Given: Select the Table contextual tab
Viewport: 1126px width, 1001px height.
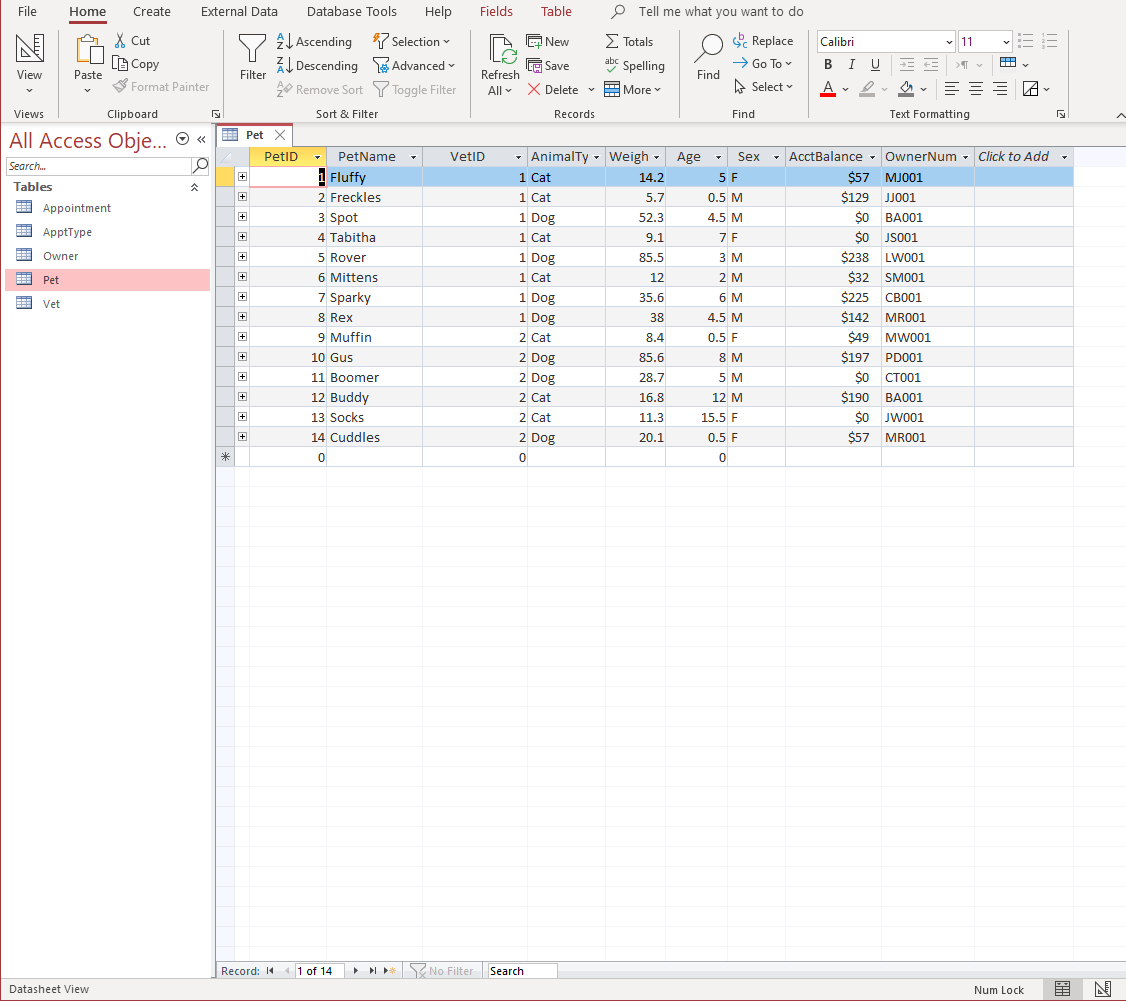Looking at the screenshot, I should [x=556, y=11].
